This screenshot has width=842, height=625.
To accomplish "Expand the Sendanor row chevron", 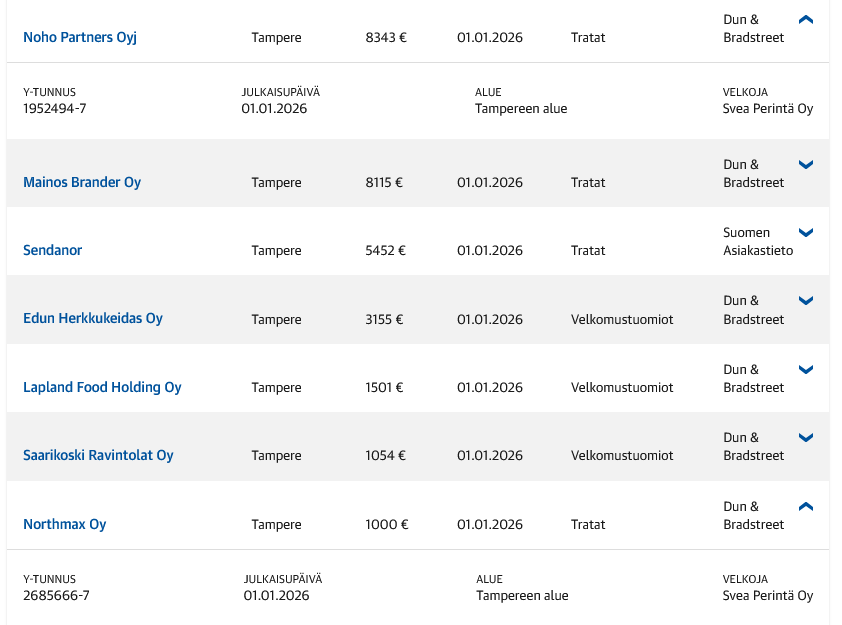I will [x=807, y=233].
